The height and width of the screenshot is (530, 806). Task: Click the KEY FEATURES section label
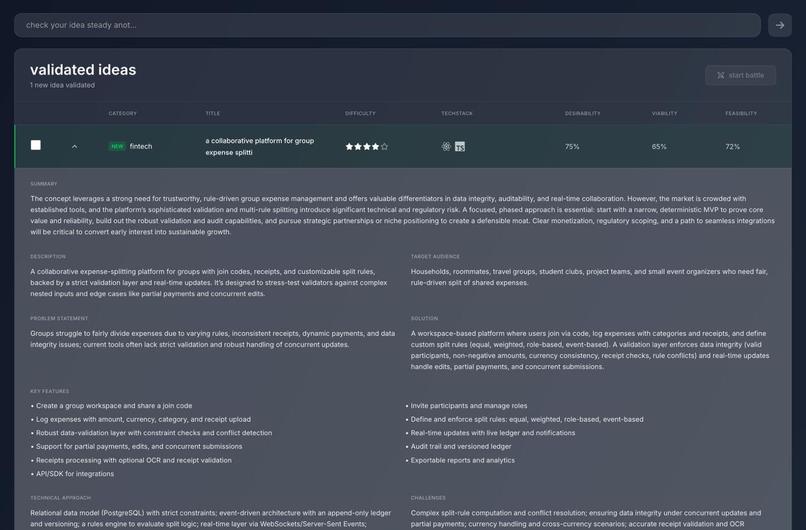[49, 392]
